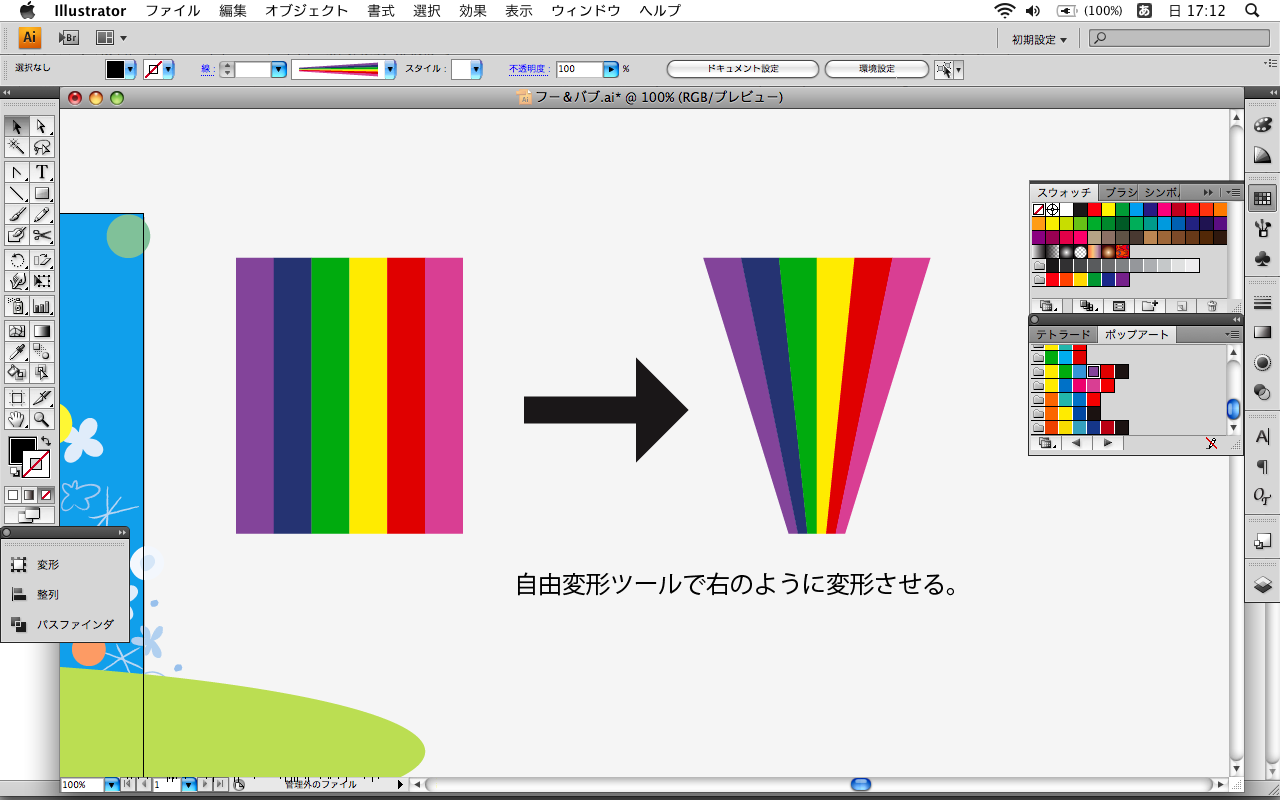Viewport: 1280px width, 800px height.
Task: Open the zoom level dropdown at bottom
Action: (x=111, y=785)
